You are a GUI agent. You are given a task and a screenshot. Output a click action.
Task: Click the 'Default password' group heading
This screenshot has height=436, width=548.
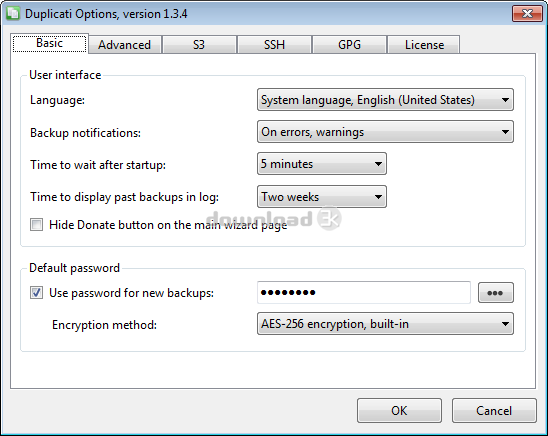(74, 268)
